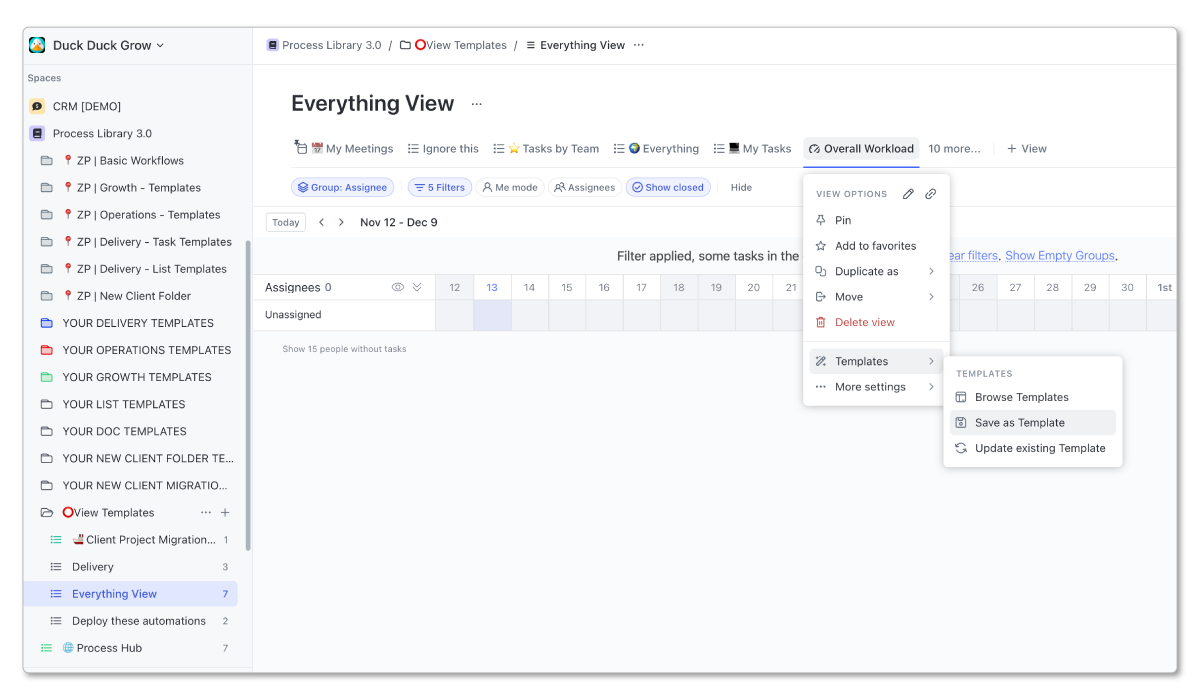Disable the Show closed filter

point(668,187)
